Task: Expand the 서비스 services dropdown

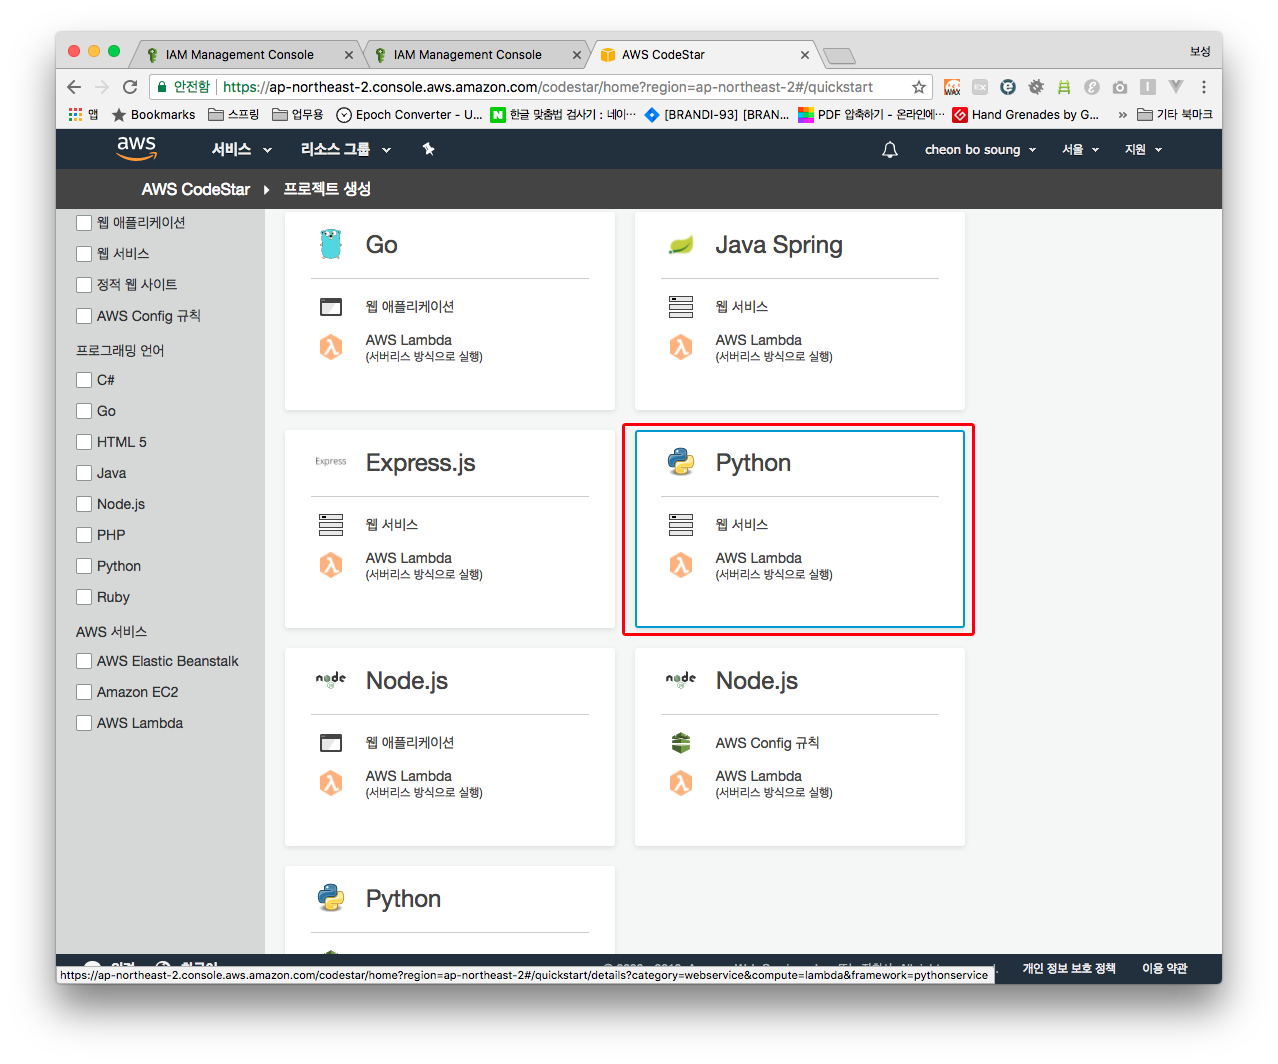Action: pos(241,149)
